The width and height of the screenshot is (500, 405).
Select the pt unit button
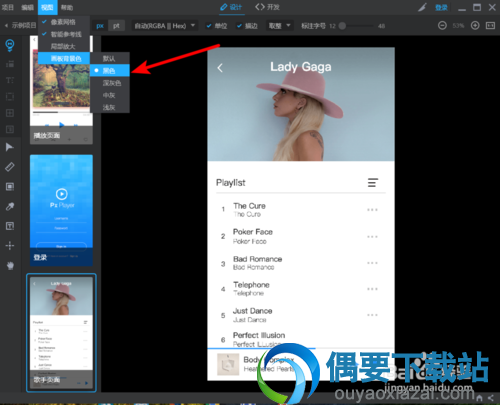tap(116, 26)
